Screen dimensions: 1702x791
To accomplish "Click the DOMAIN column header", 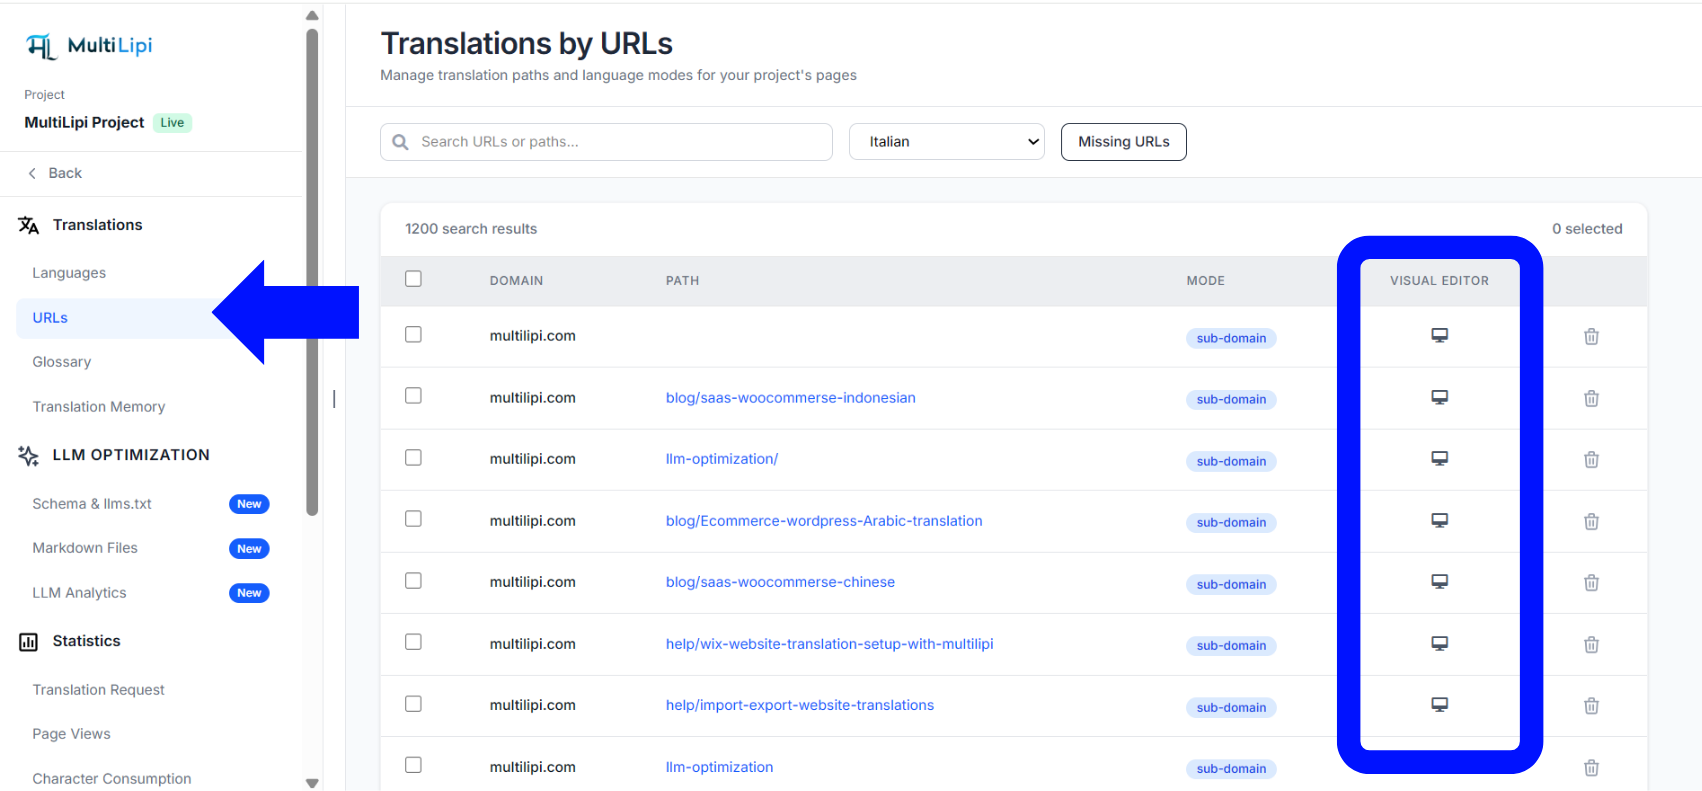I will 516,281.
